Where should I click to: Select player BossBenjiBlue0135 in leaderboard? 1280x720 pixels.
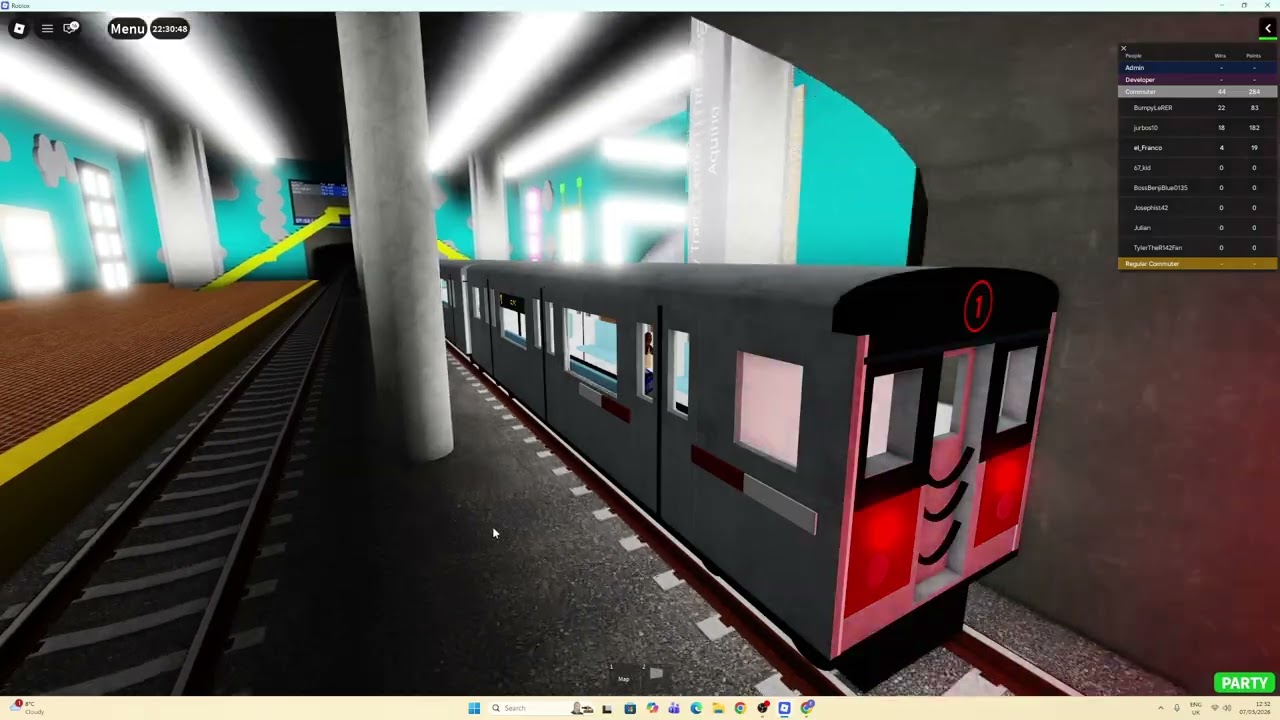click(1197, 188)
